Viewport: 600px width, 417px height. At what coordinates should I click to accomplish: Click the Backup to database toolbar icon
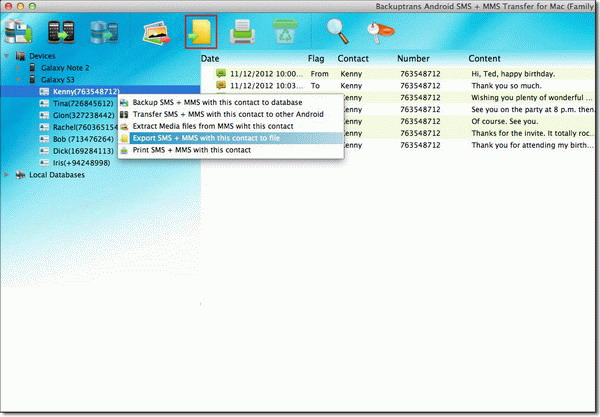pos(18,31)
